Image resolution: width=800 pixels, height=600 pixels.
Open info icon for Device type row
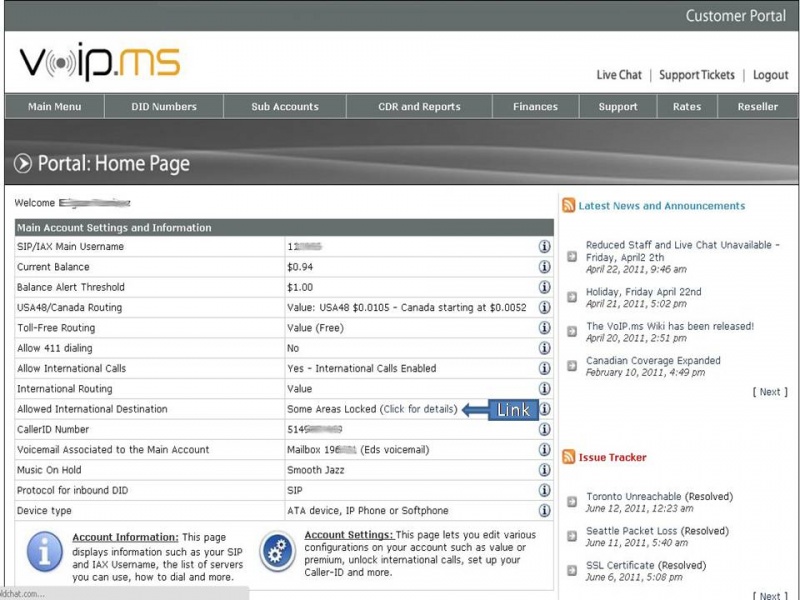(544, 510)
